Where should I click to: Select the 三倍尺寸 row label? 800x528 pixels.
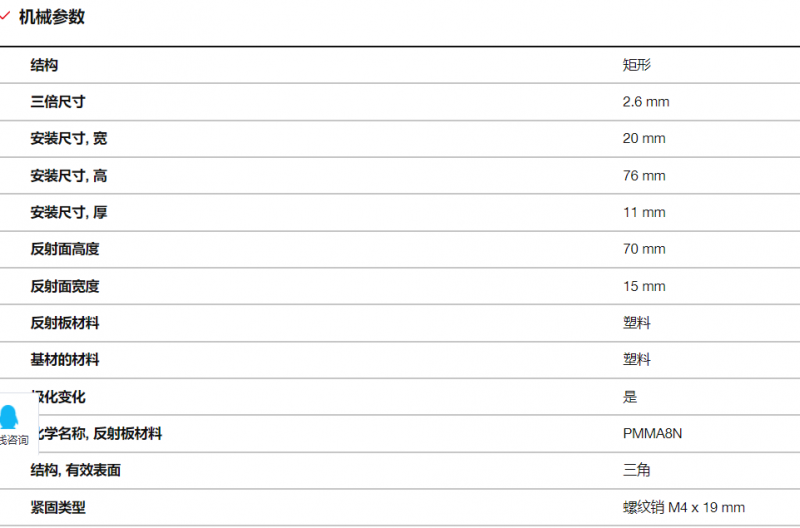(x=58, y=102)
